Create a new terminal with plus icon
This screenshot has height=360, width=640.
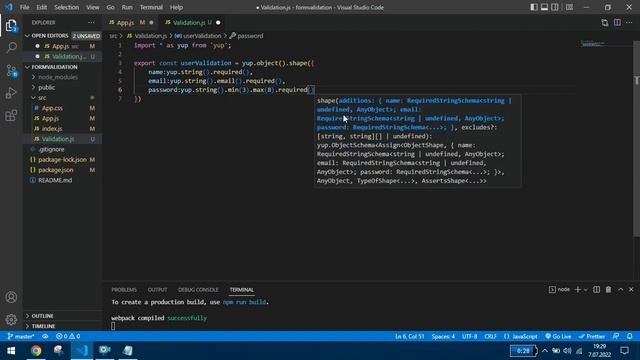(x=578, y=289)
